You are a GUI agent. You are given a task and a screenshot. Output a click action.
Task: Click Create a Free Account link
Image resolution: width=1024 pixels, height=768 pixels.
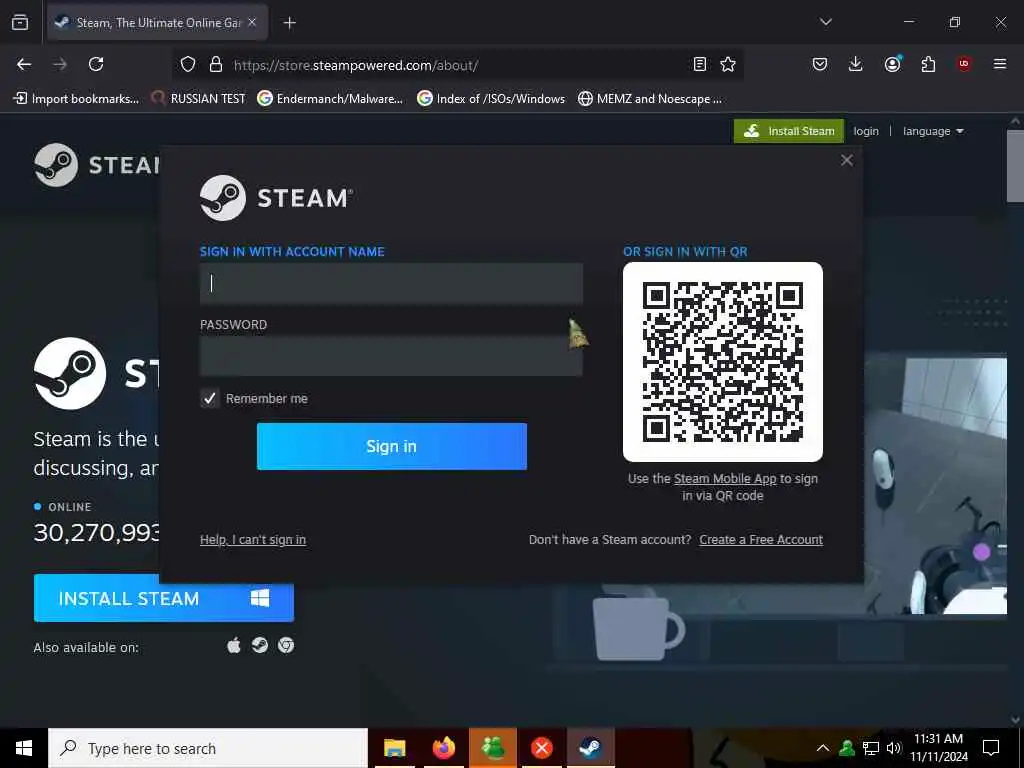coord(761,539)
